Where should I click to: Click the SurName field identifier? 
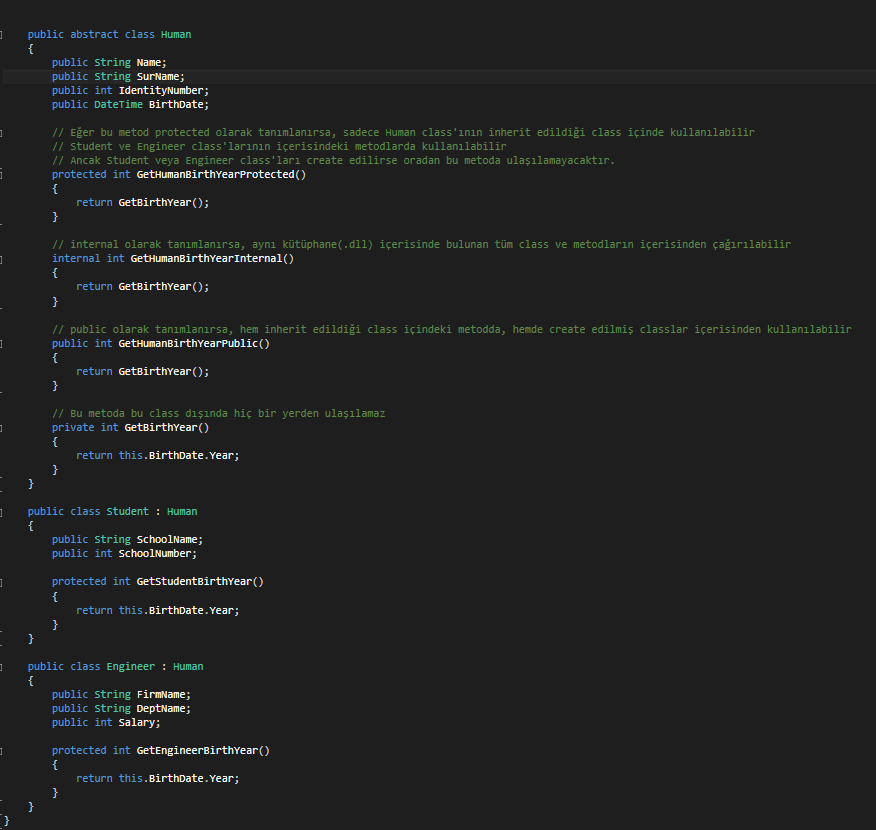[158, 77]
